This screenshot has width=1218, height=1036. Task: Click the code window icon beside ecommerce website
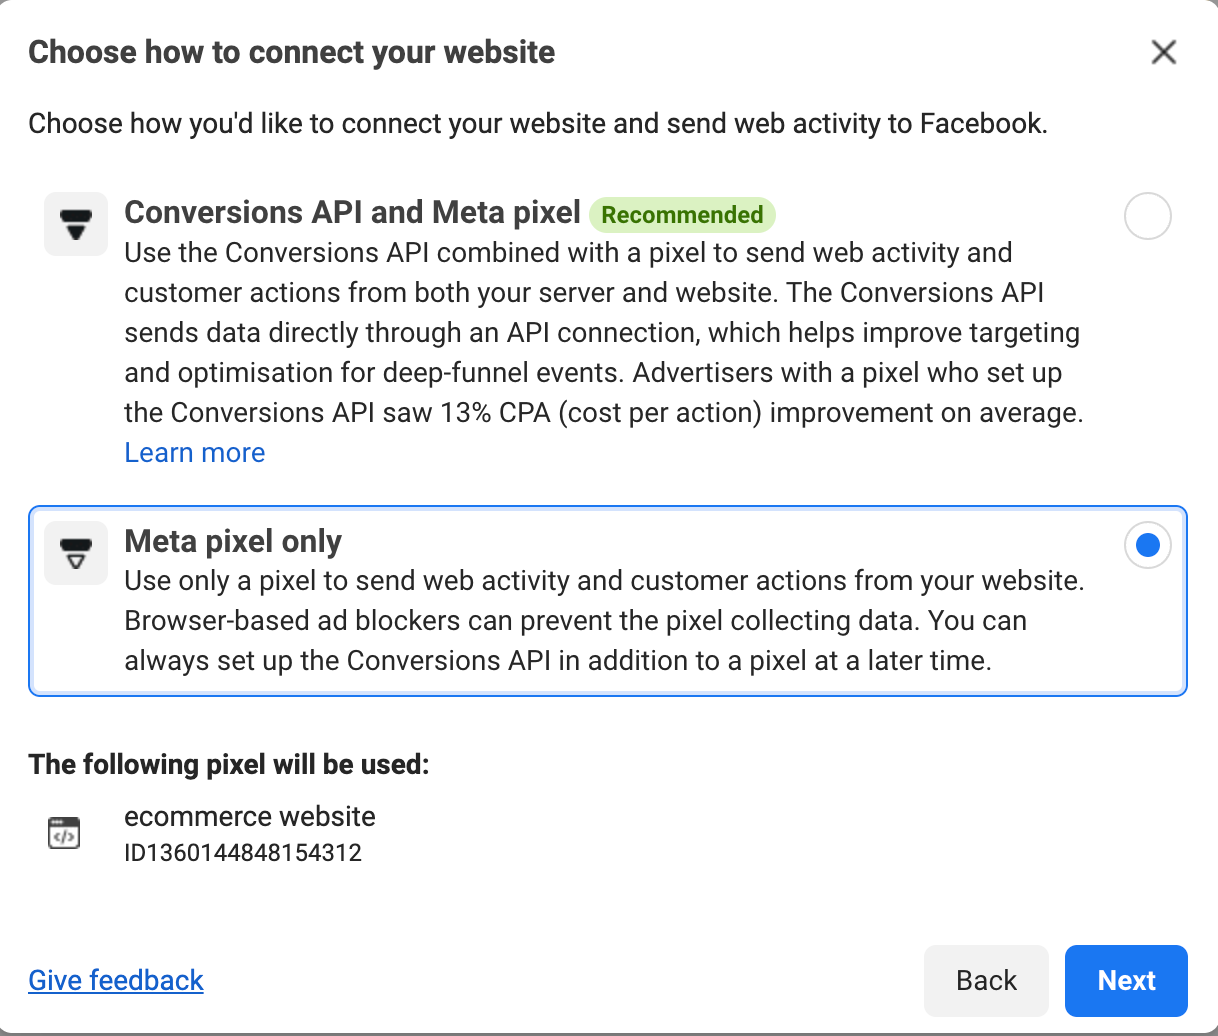[64, 833]
